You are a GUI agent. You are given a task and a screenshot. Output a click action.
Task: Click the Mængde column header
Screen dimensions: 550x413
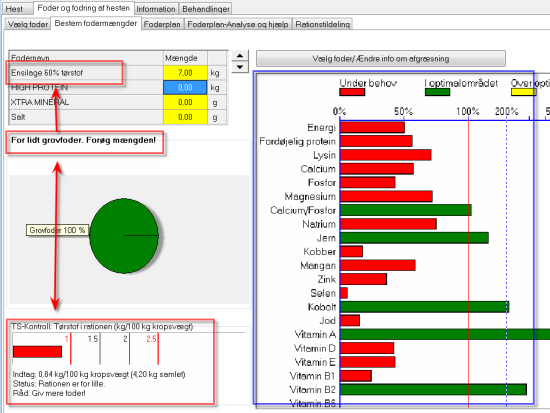185,58
